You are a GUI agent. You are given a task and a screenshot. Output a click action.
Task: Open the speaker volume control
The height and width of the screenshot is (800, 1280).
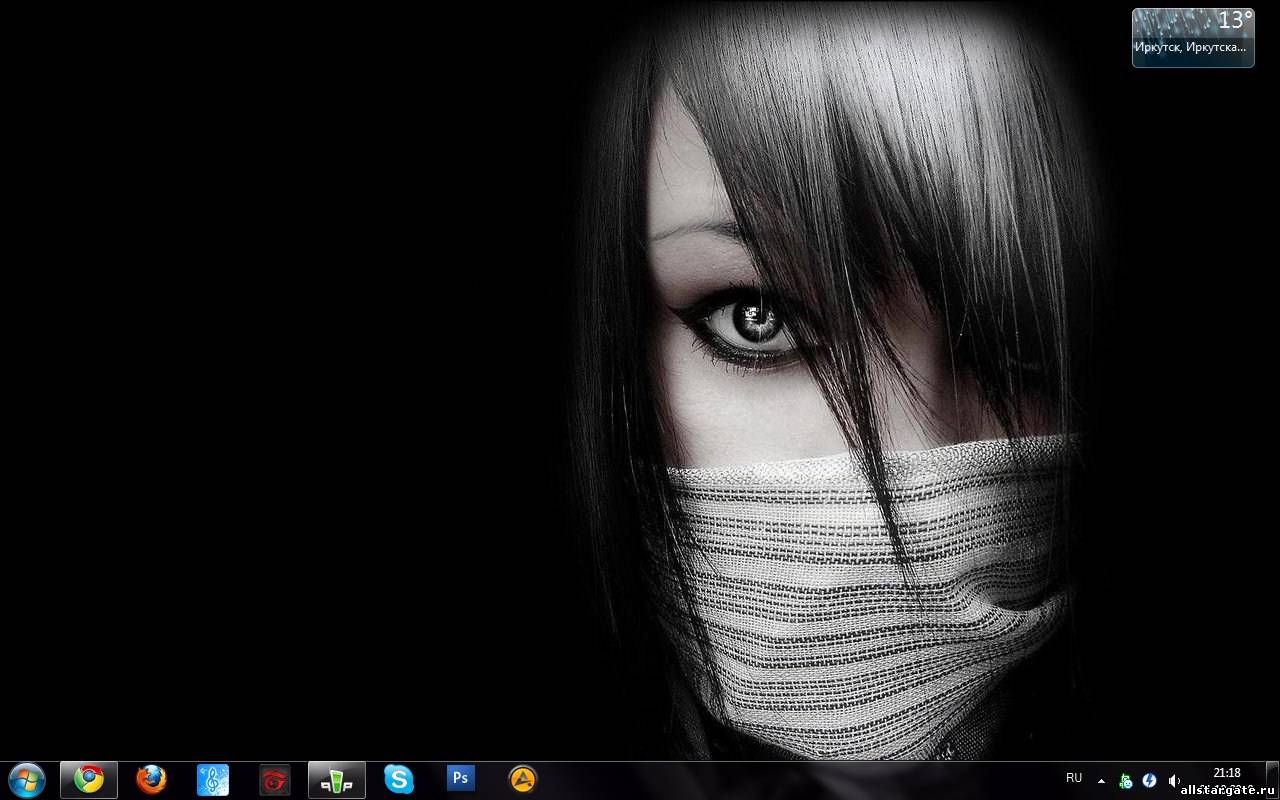click(x=1174, y=780)
